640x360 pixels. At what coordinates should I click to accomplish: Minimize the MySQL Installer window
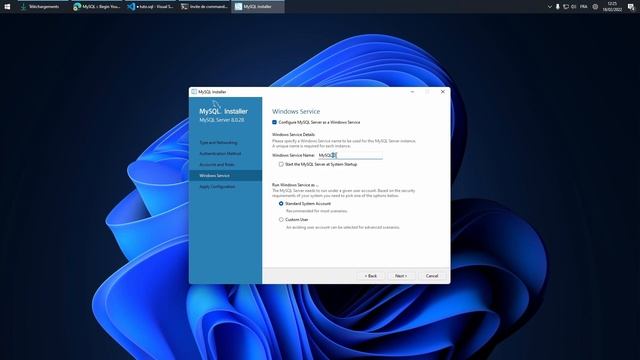coord(412,92)
